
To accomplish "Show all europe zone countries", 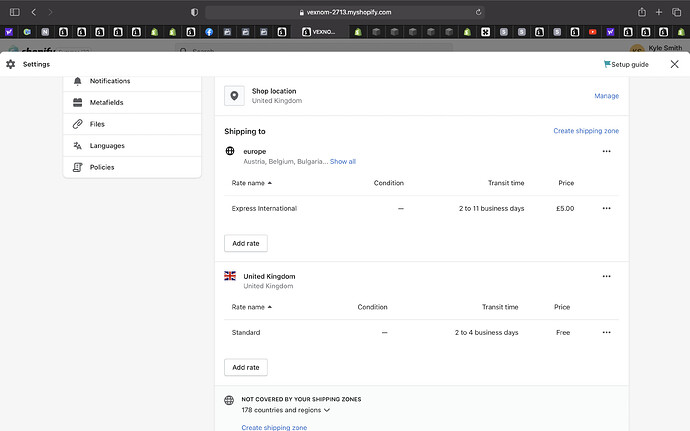I will tap(343, 161).
